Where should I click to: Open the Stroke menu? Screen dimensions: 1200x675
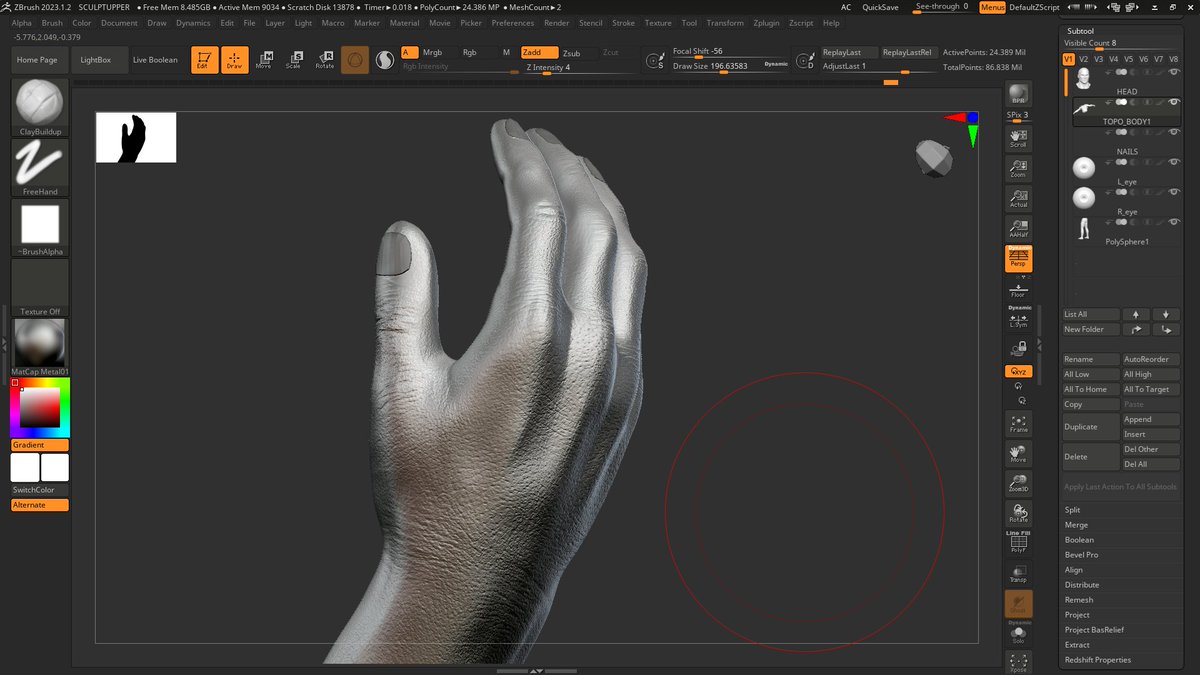click(x=623, y=22)
